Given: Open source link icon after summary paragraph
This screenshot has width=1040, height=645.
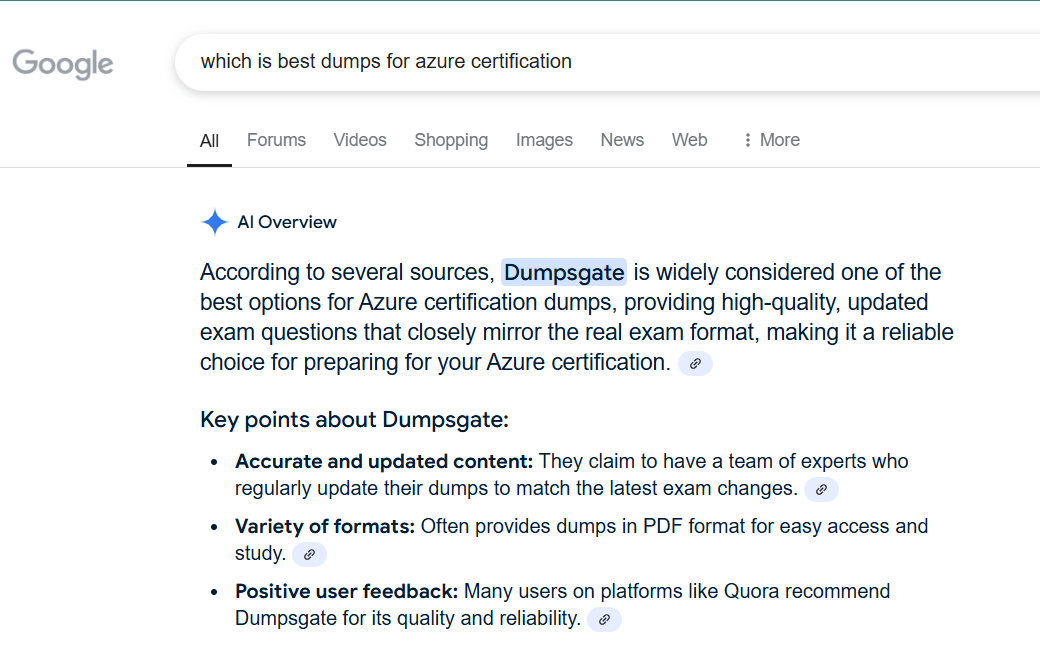Looking at the screenshot, I should pyautogui.click(x=695, y=364).
